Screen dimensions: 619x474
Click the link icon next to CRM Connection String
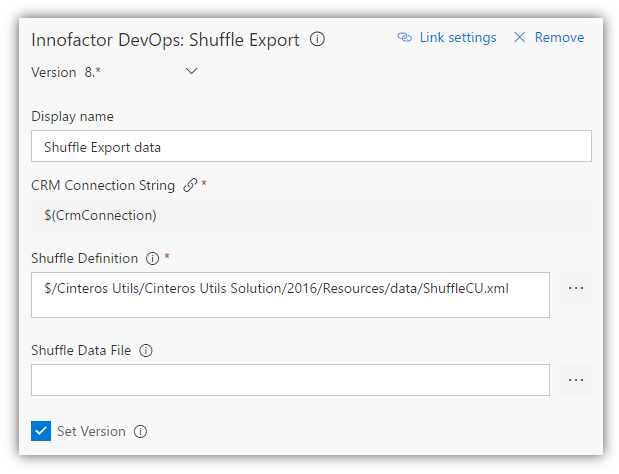pyautogui.click(x=190, y=185)
